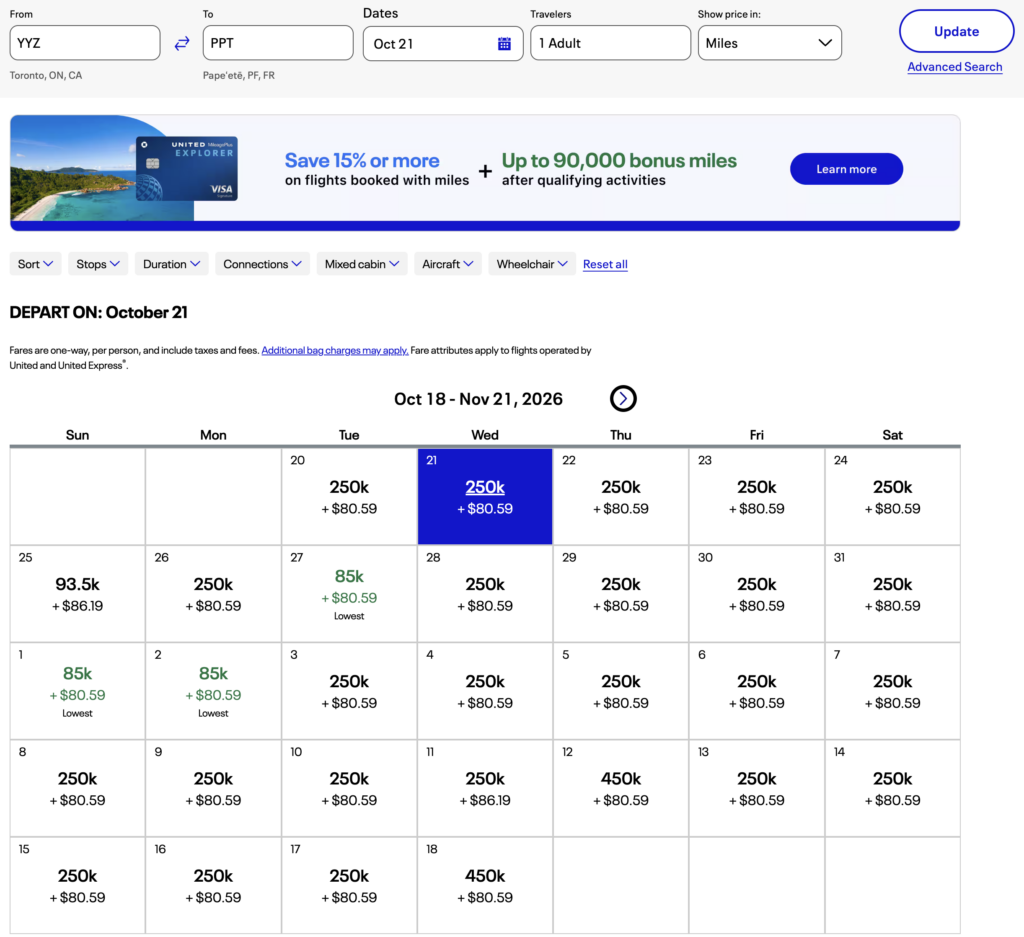Image resolution: width=1024 pixels, height=937 pixels.
Task: Open the date picker calendar icon
Action: click(504, 44)
